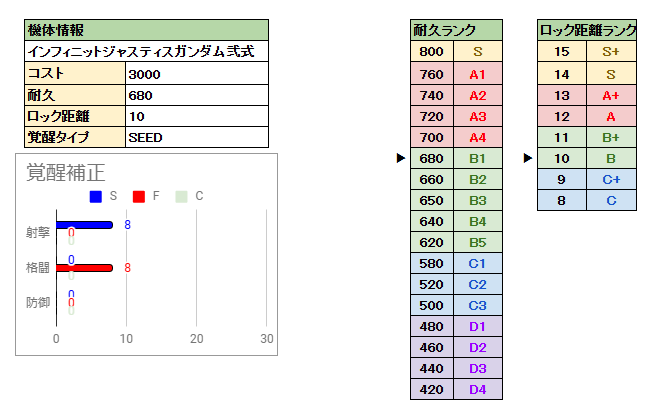Select the B4 rank cell
Image resolution: width=662 pixels, height=403 pixels.
click(x=478, y=222)
